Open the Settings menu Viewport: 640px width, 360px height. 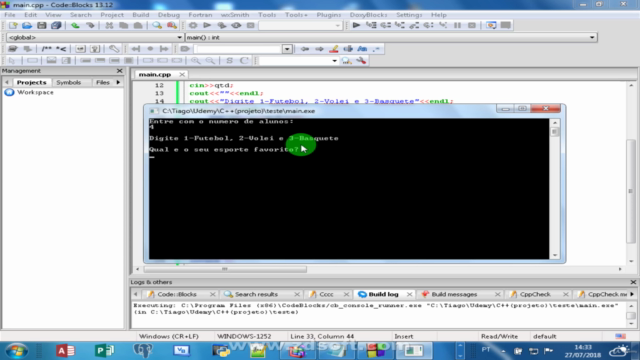tap(409, 15)
